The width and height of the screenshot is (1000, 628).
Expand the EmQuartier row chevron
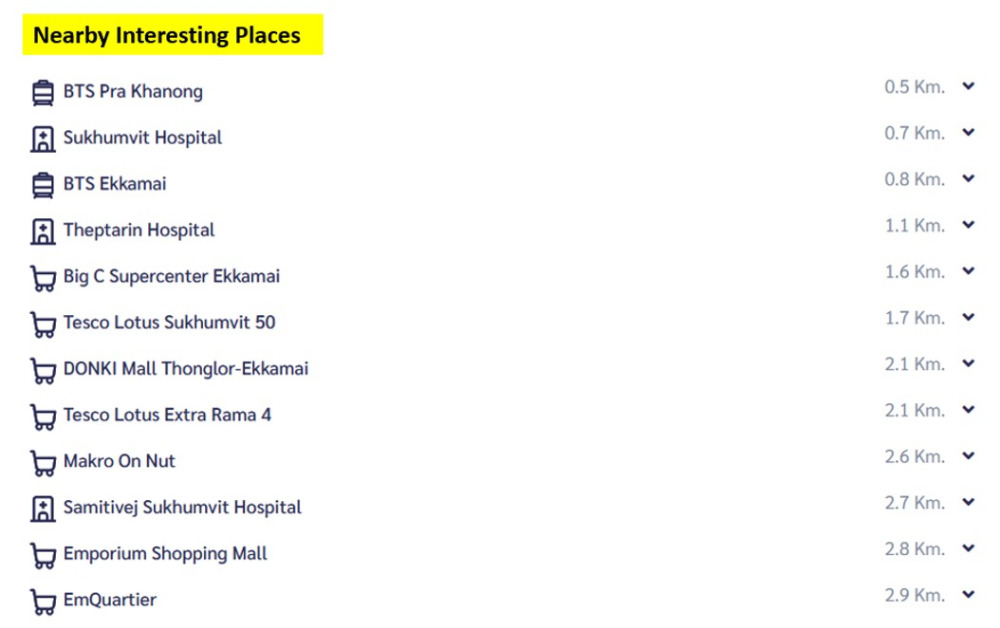point(968,594)
